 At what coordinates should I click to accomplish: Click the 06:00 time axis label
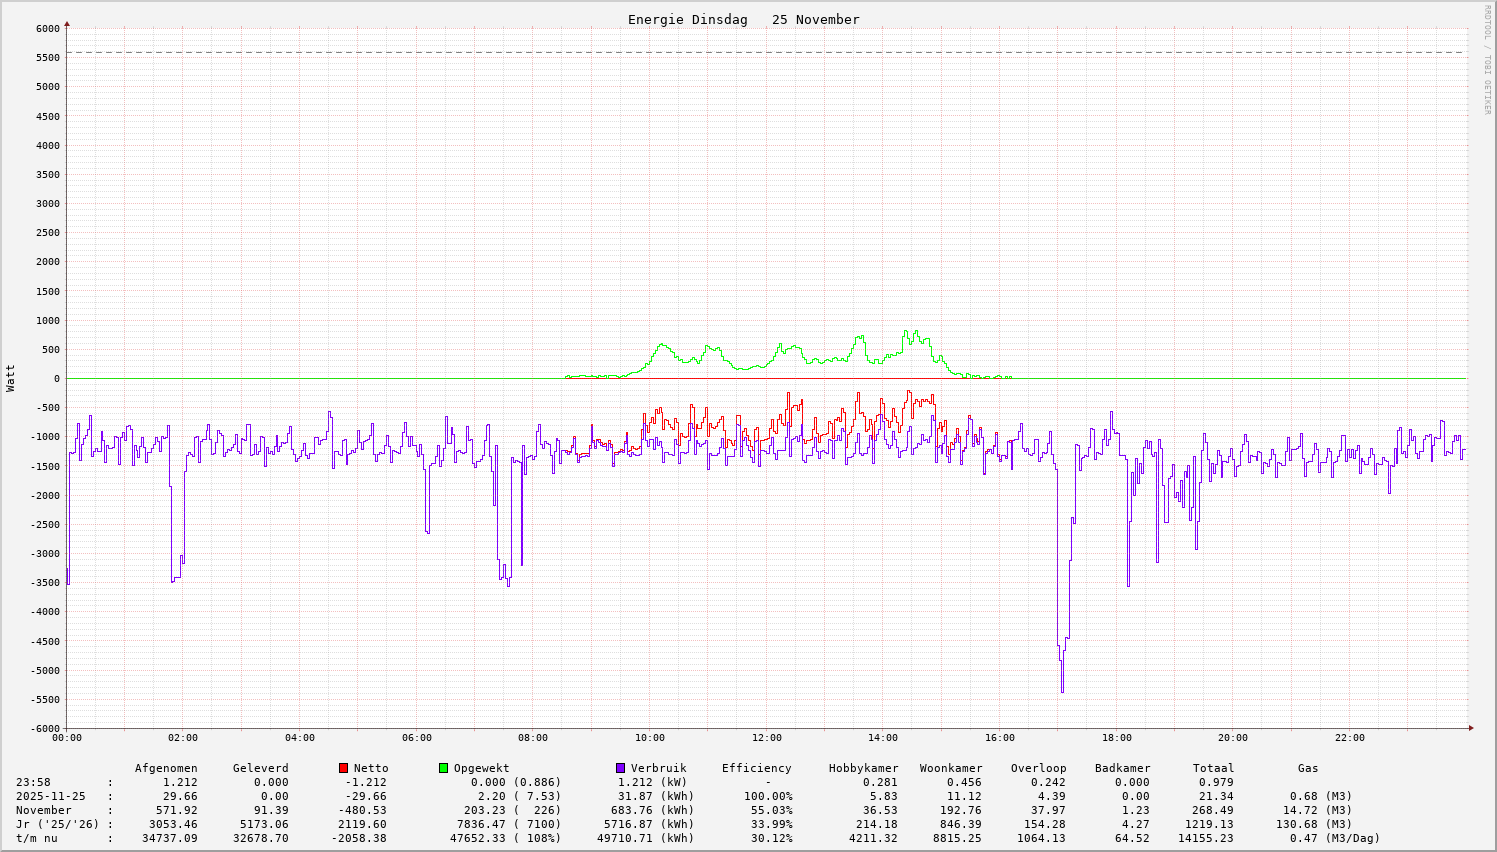[416, 738]
